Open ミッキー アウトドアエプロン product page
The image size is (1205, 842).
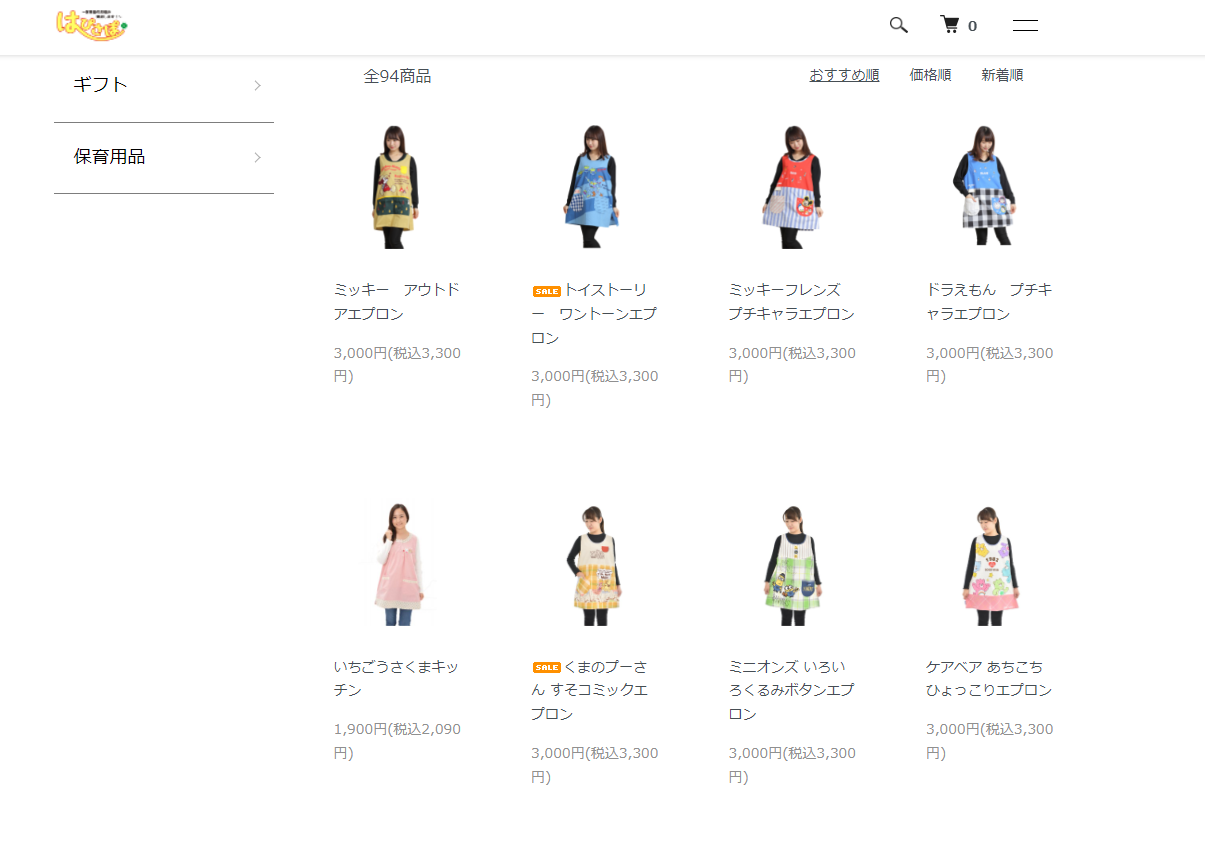pos(396,301)
